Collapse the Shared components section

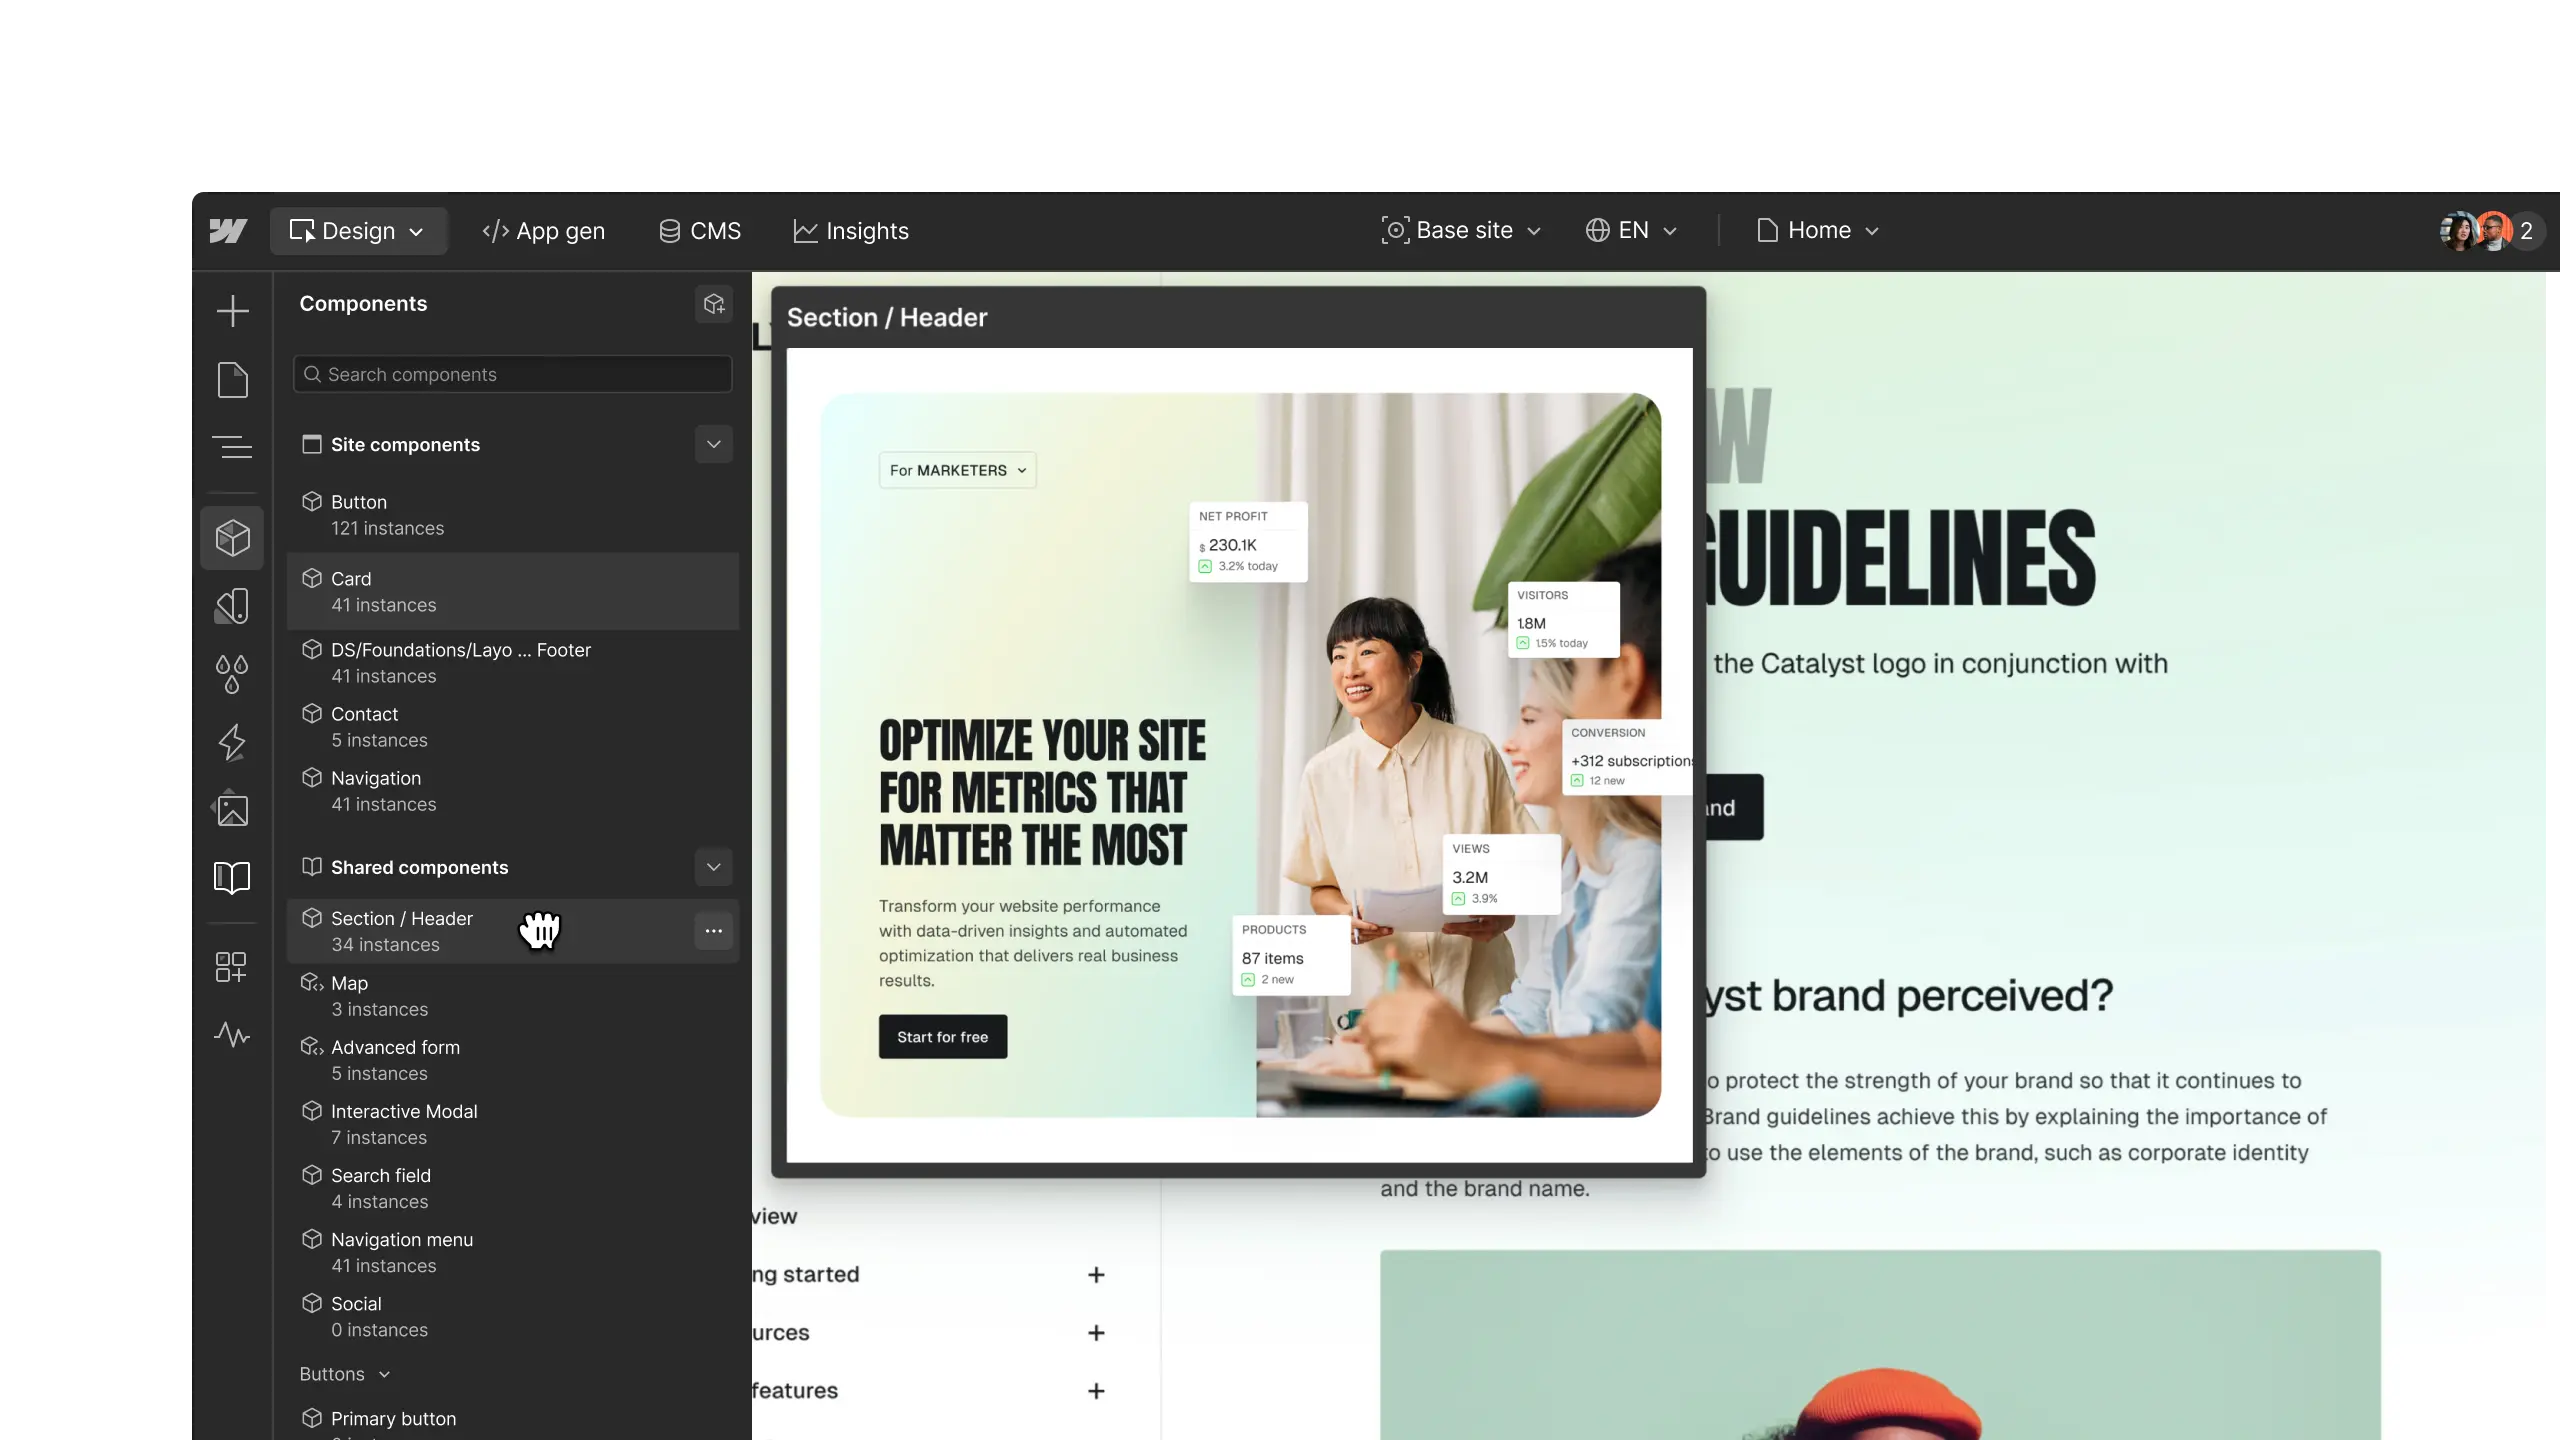(x=713, y=867)
